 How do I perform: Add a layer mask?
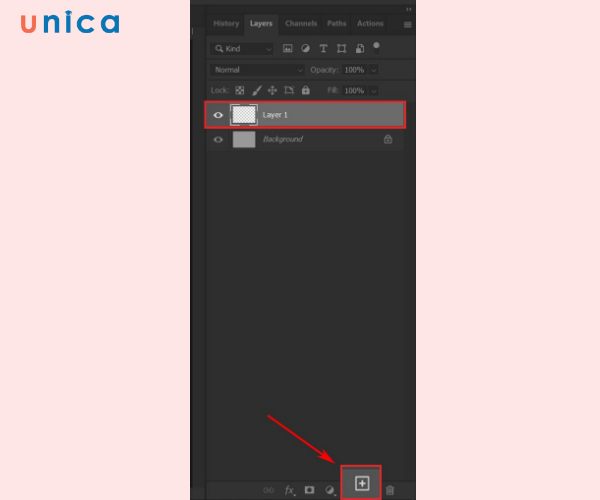[309, 490]
